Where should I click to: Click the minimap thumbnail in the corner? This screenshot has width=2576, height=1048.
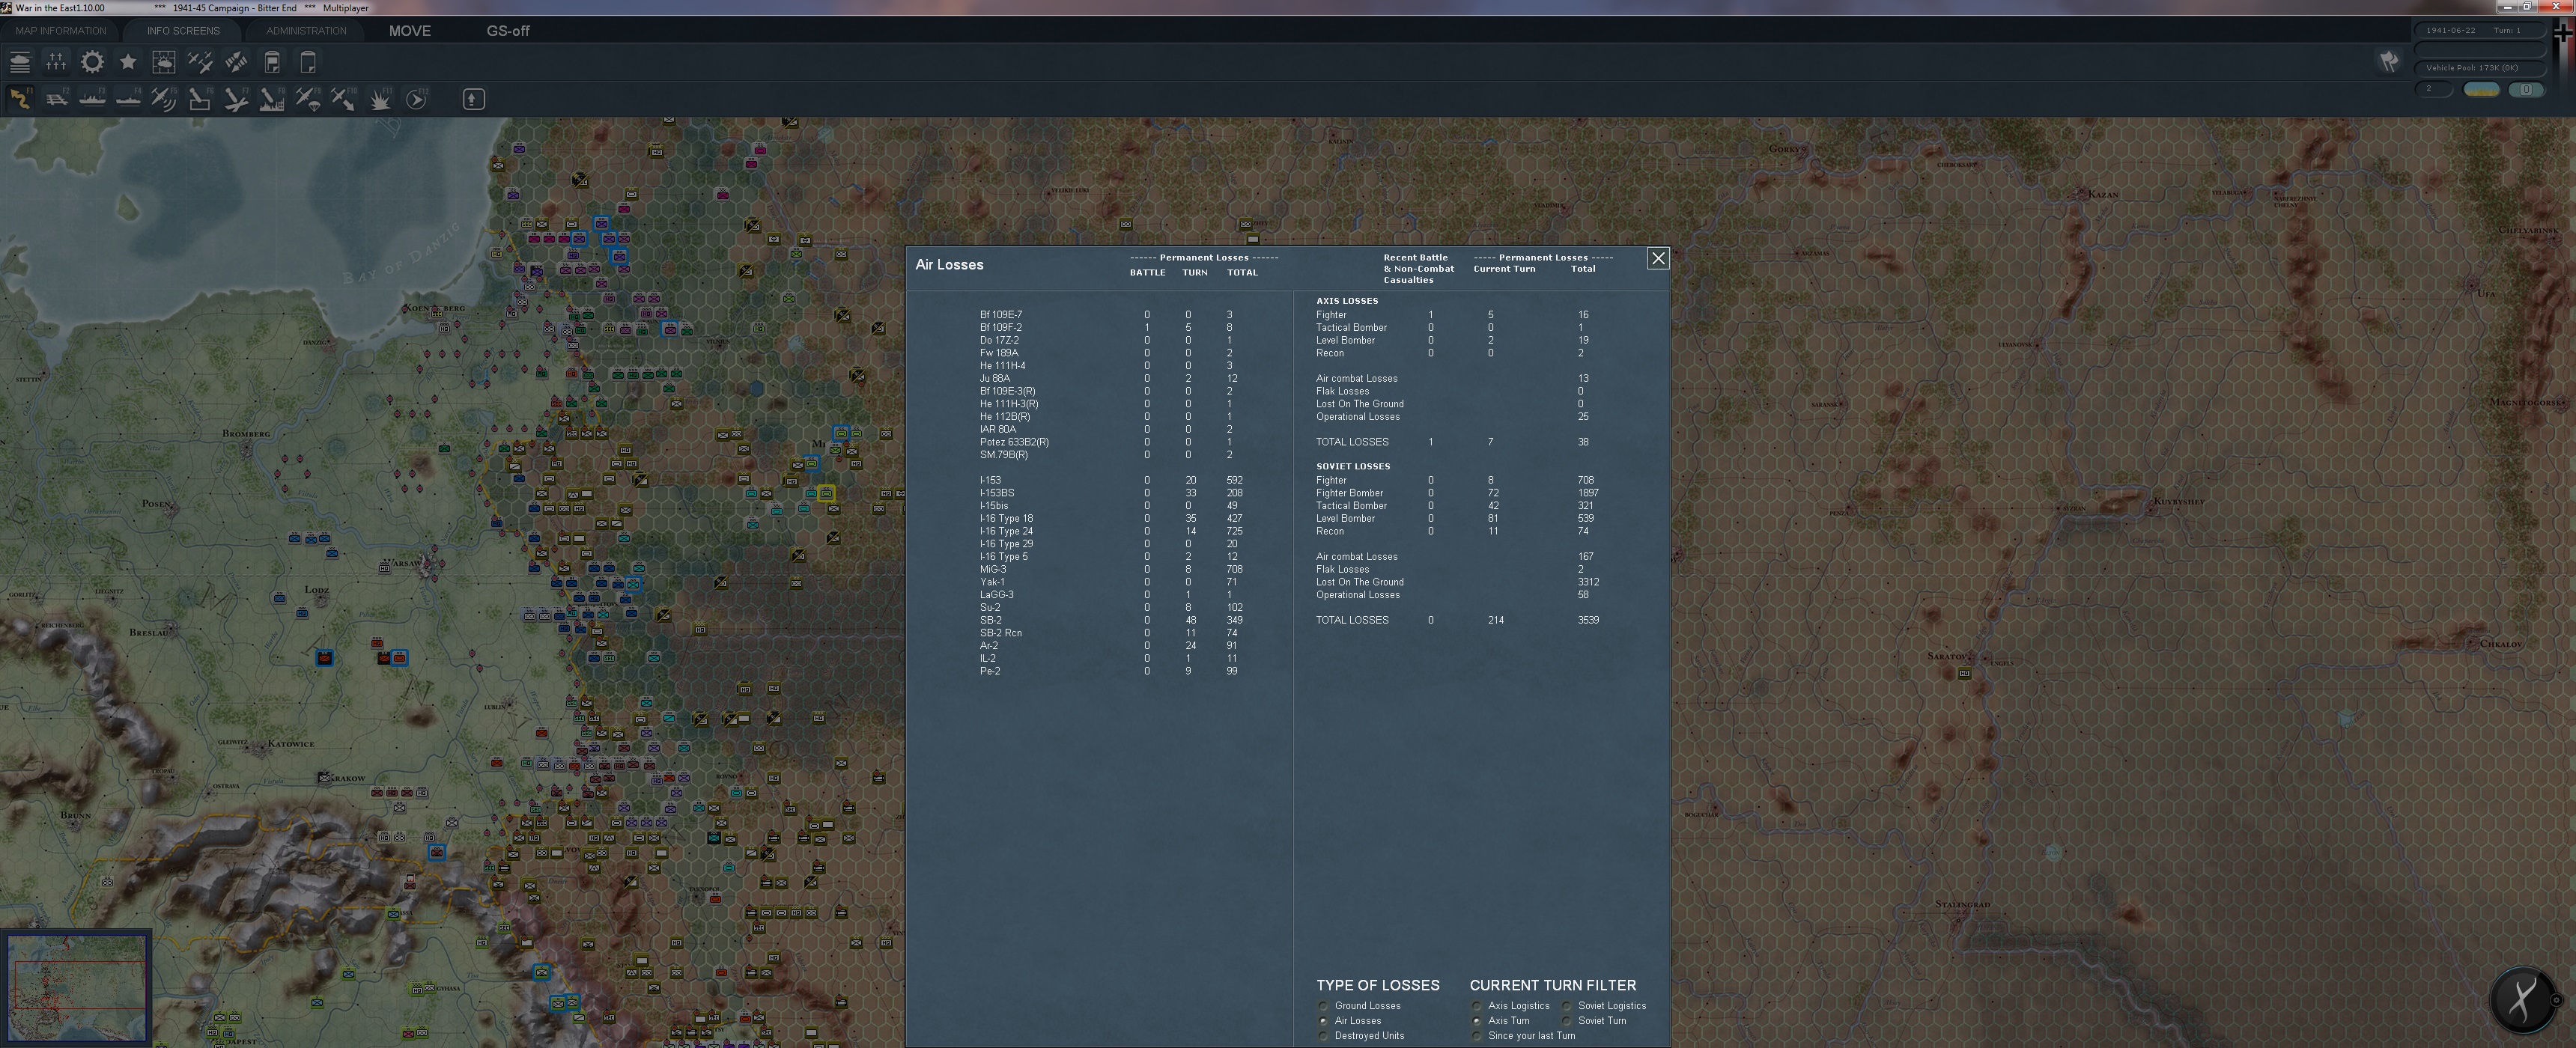[77, 987]
